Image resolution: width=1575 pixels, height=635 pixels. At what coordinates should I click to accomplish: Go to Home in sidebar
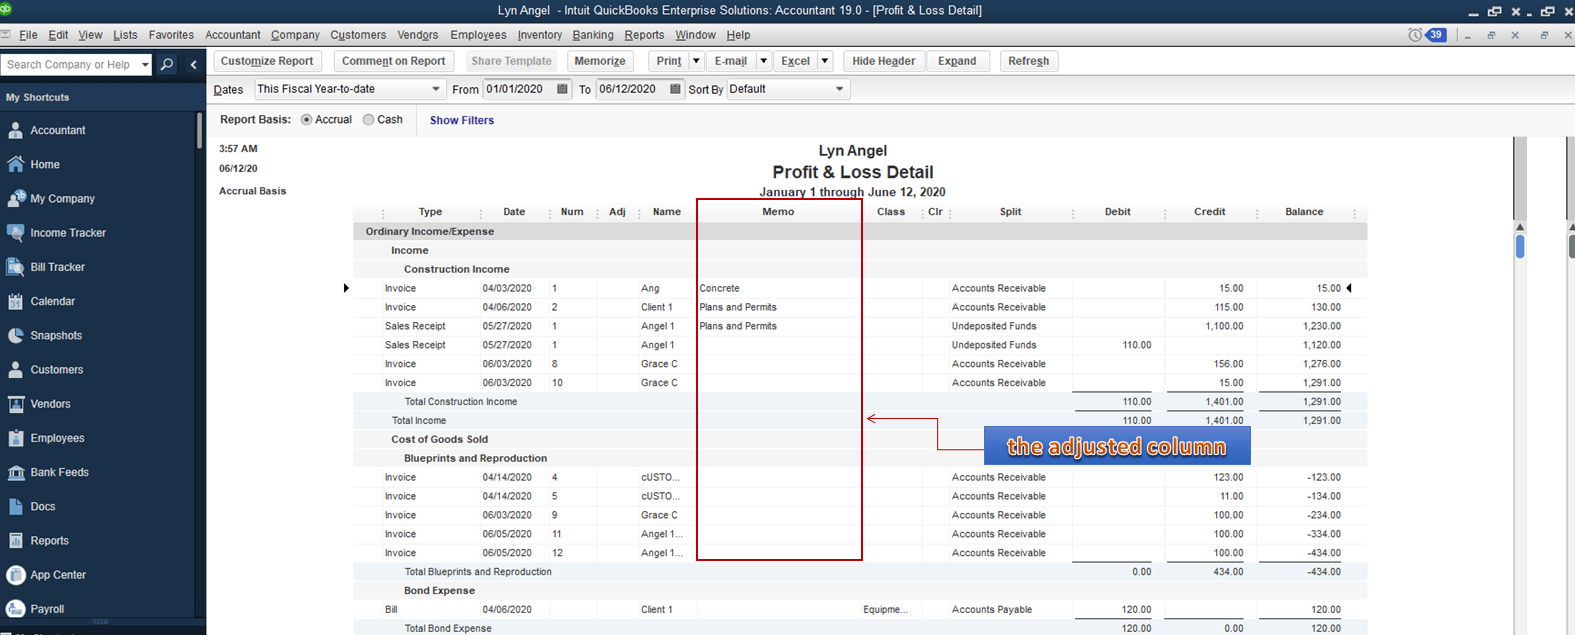(45, 164)
